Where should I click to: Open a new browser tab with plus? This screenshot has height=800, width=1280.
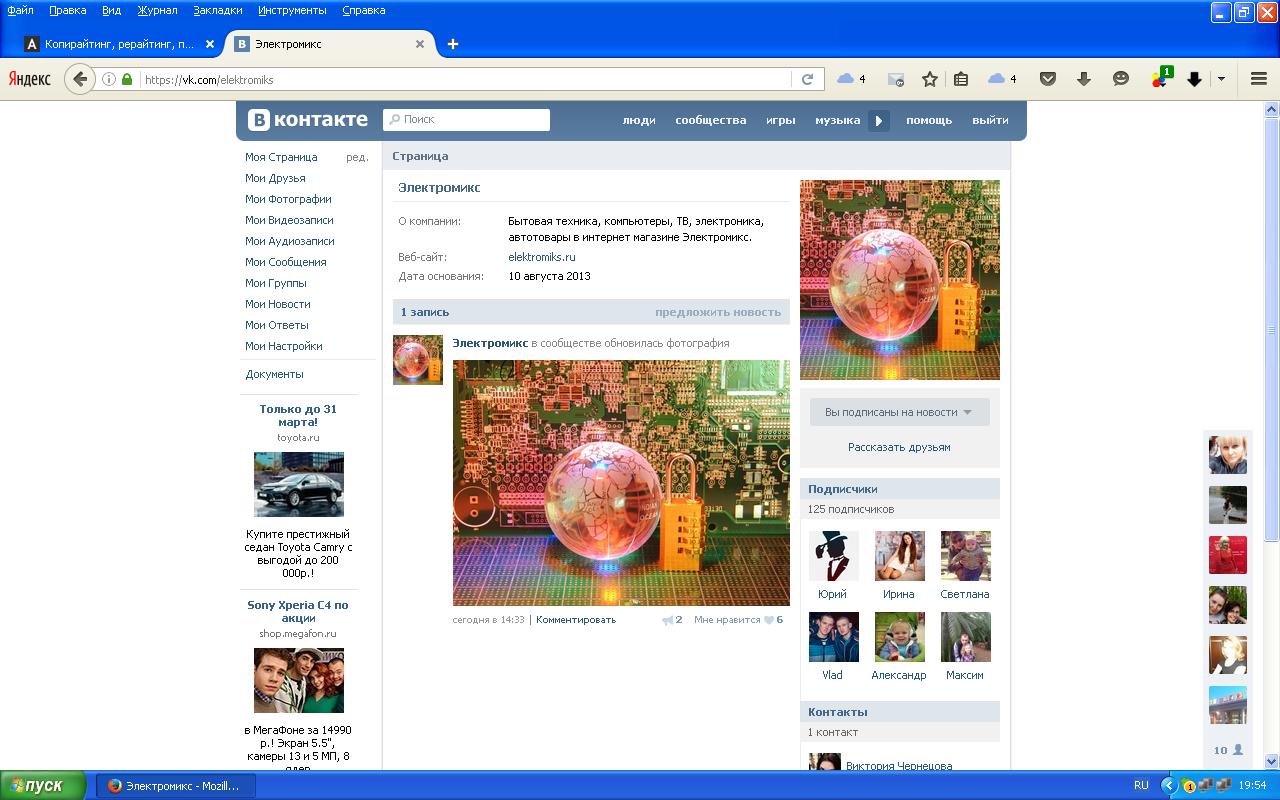(453, 44)
